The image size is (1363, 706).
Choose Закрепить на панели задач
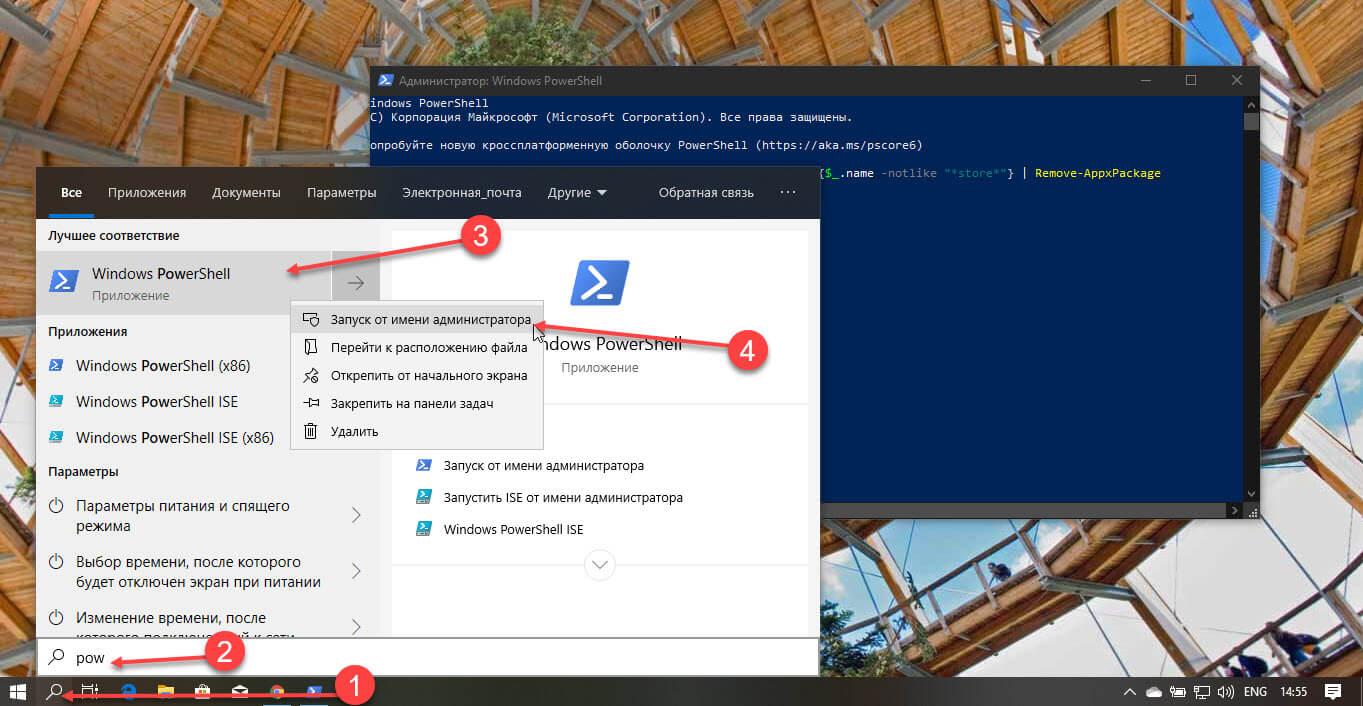coord(417,404)
